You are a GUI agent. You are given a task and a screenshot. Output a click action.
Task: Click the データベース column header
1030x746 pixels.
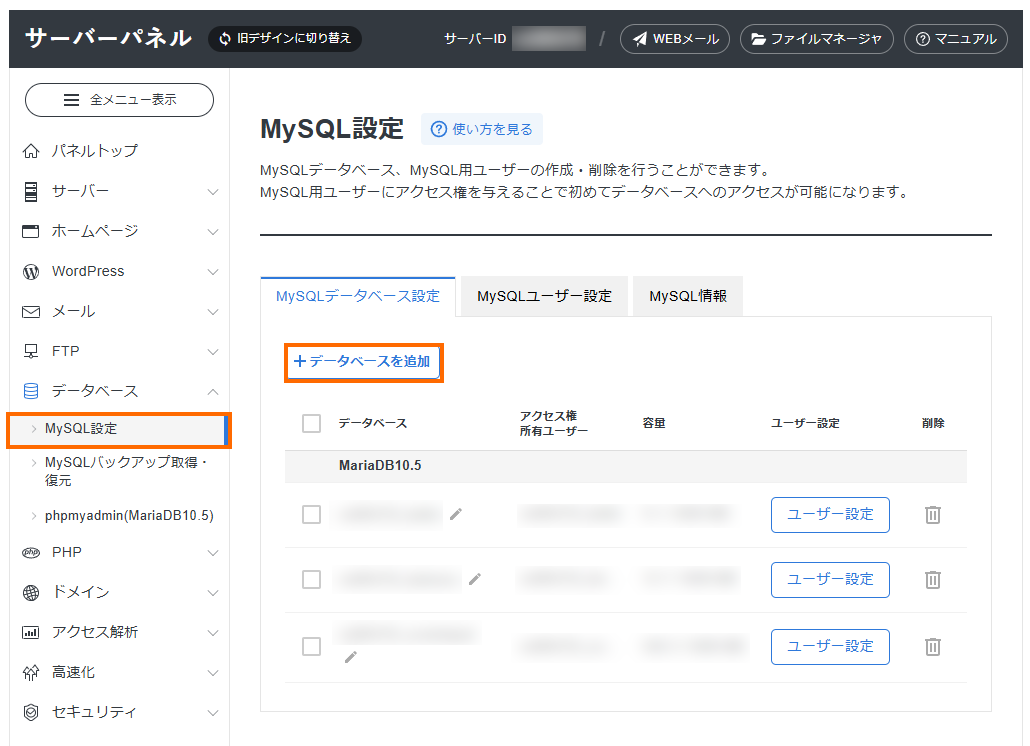(372, 424)
